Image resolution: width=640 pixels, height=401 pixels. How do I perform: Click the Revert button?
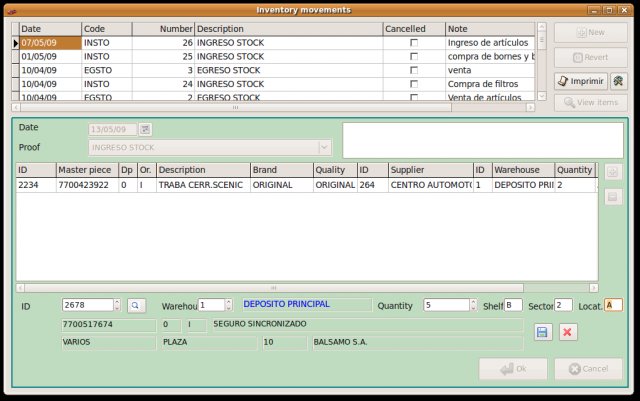[591, 58]
